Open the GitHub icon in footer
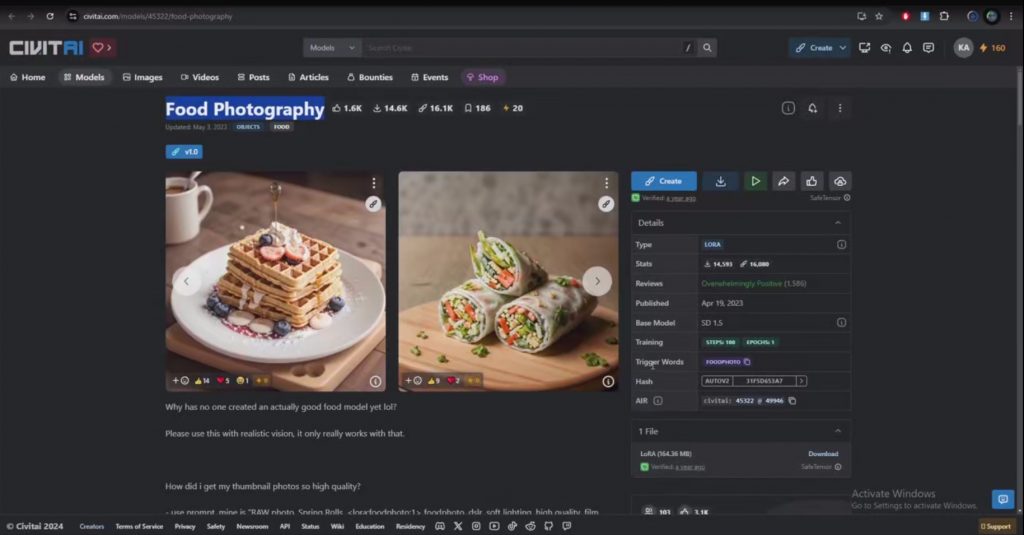The height and width of the screenshot is (535, 1024). [549, 527]
